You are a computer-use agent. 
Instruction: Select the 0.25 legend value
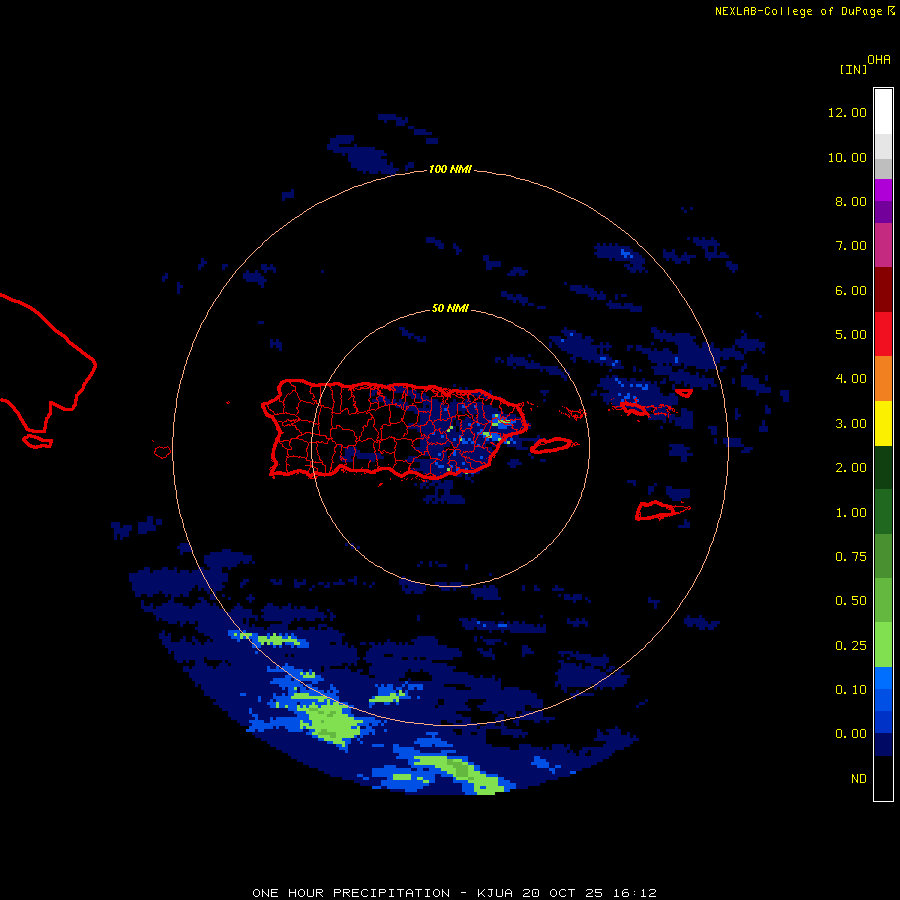pos(851,646)
